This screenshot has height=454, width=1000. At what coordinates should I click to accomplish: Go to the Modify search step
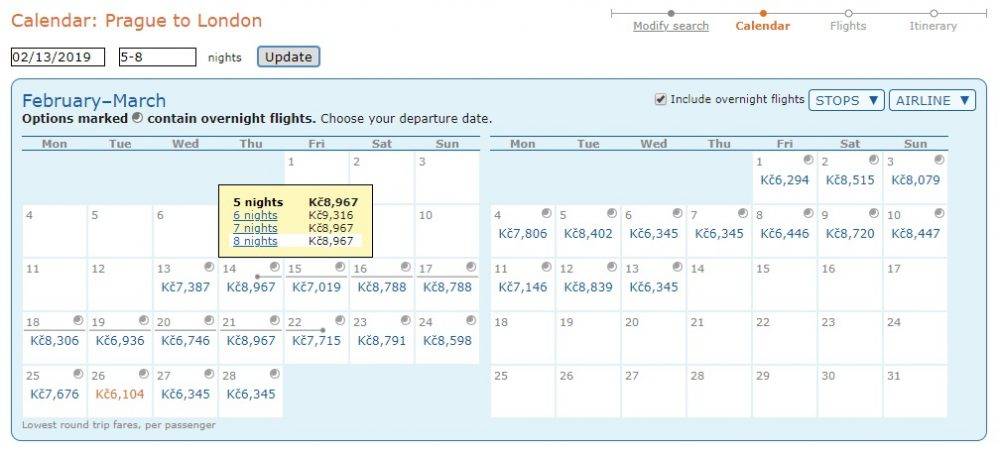point(671,26)
